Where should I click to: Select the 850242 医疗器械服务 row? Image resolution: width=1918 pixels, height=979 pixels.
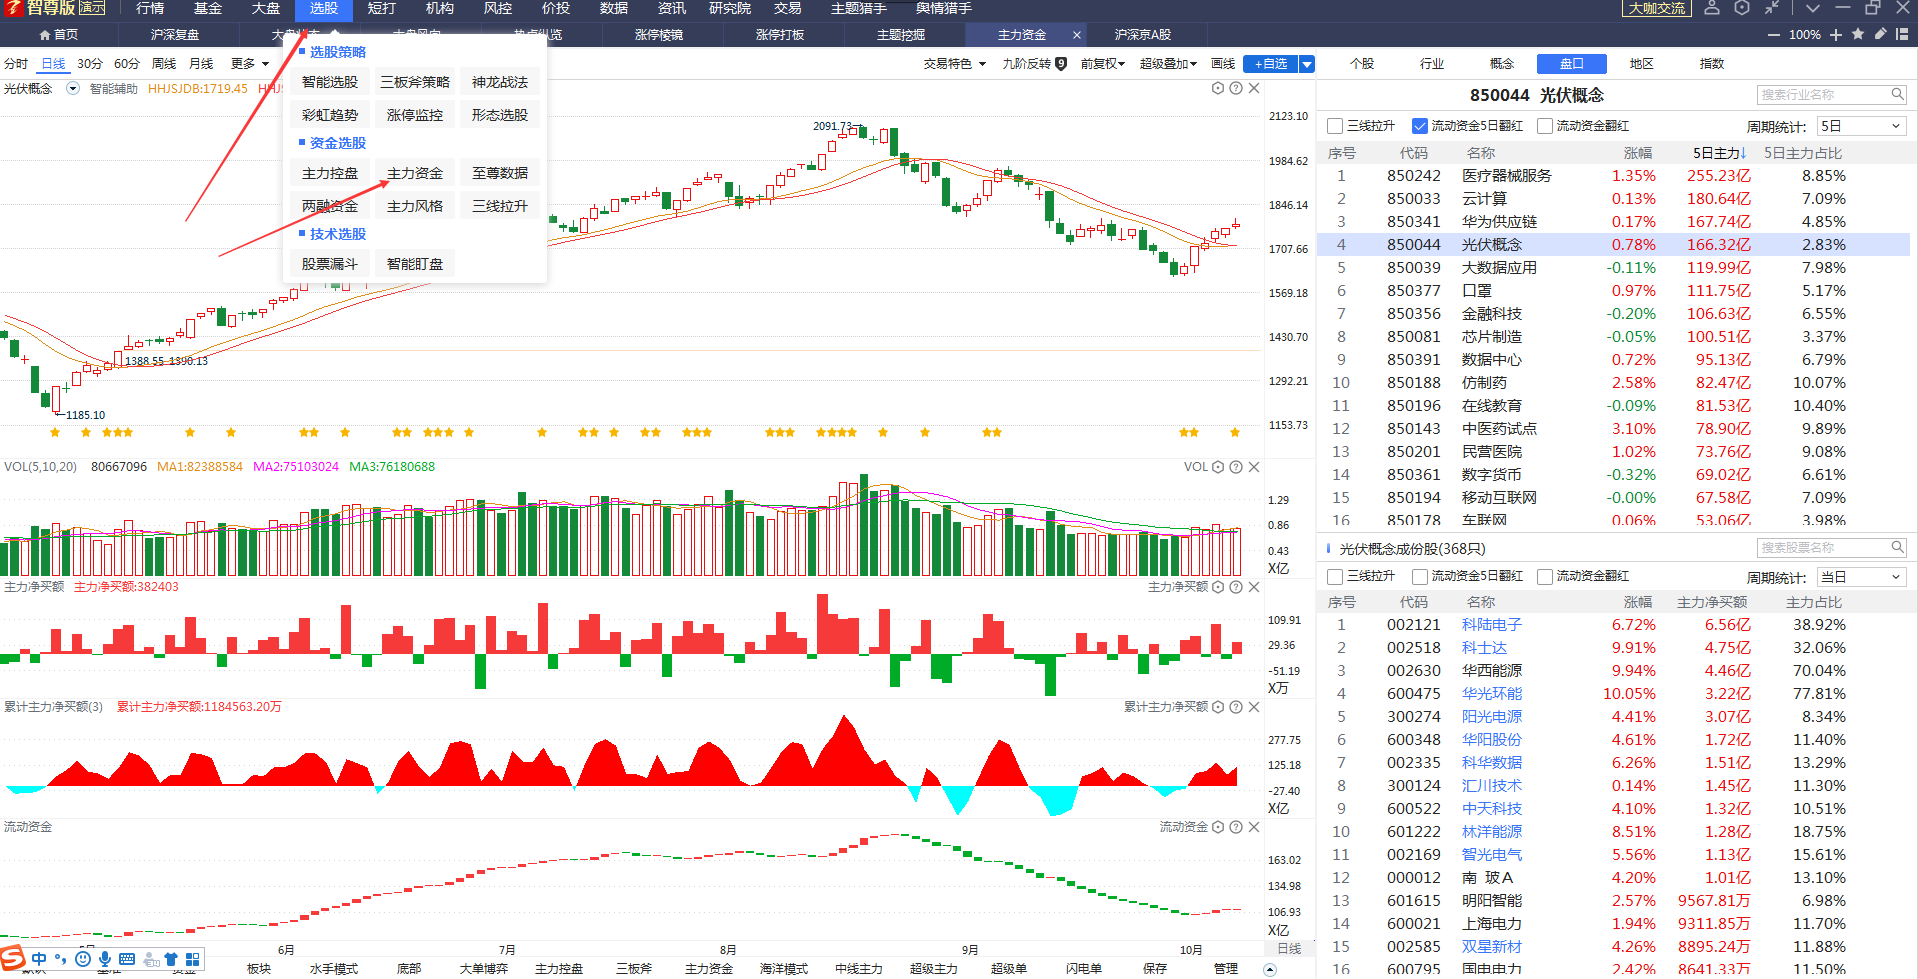tap(1614, 176)
